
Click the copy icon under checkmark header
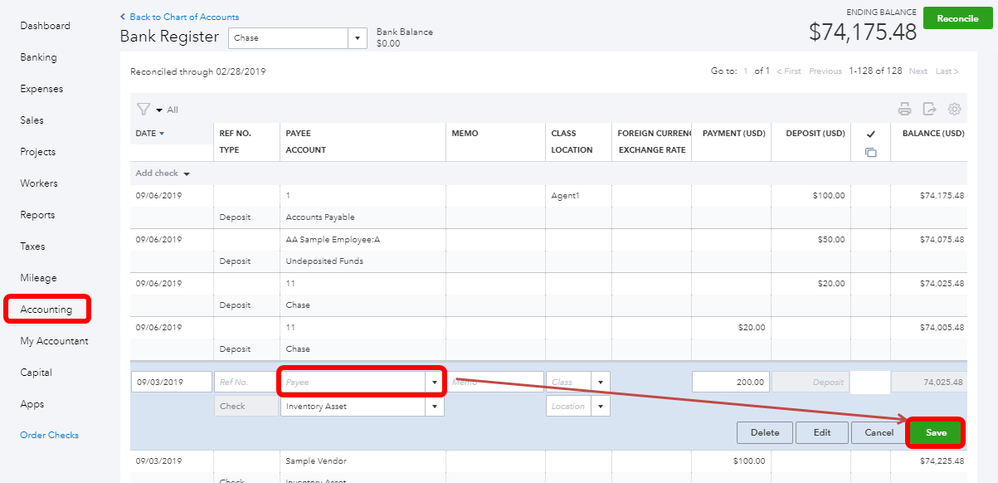870,152
